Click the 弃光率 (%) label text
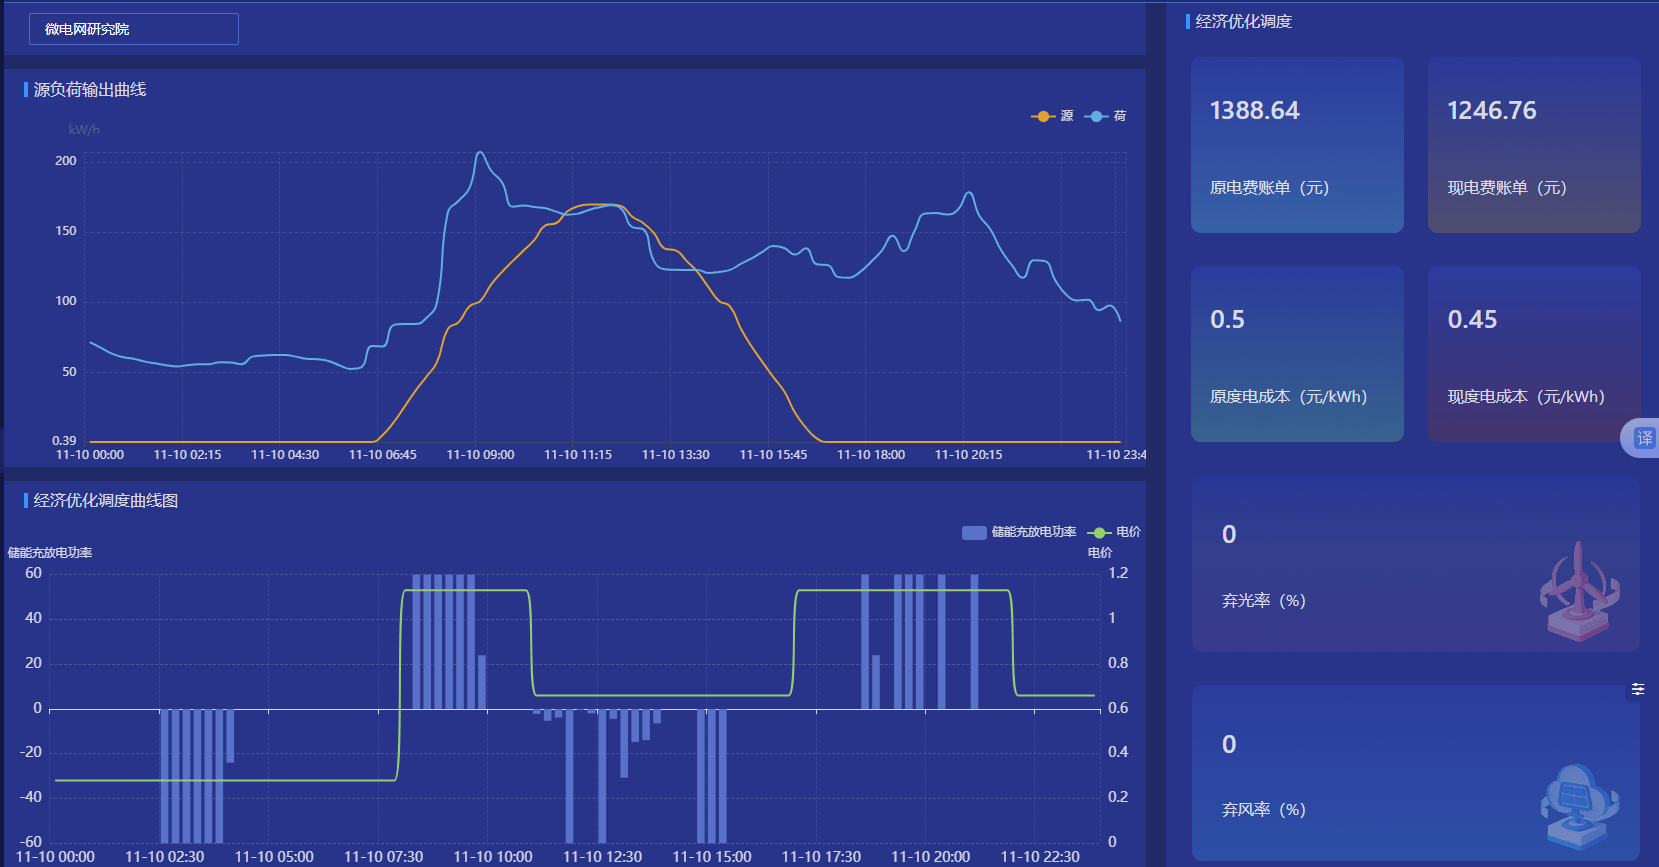1659x867 pixels. 1263,601
